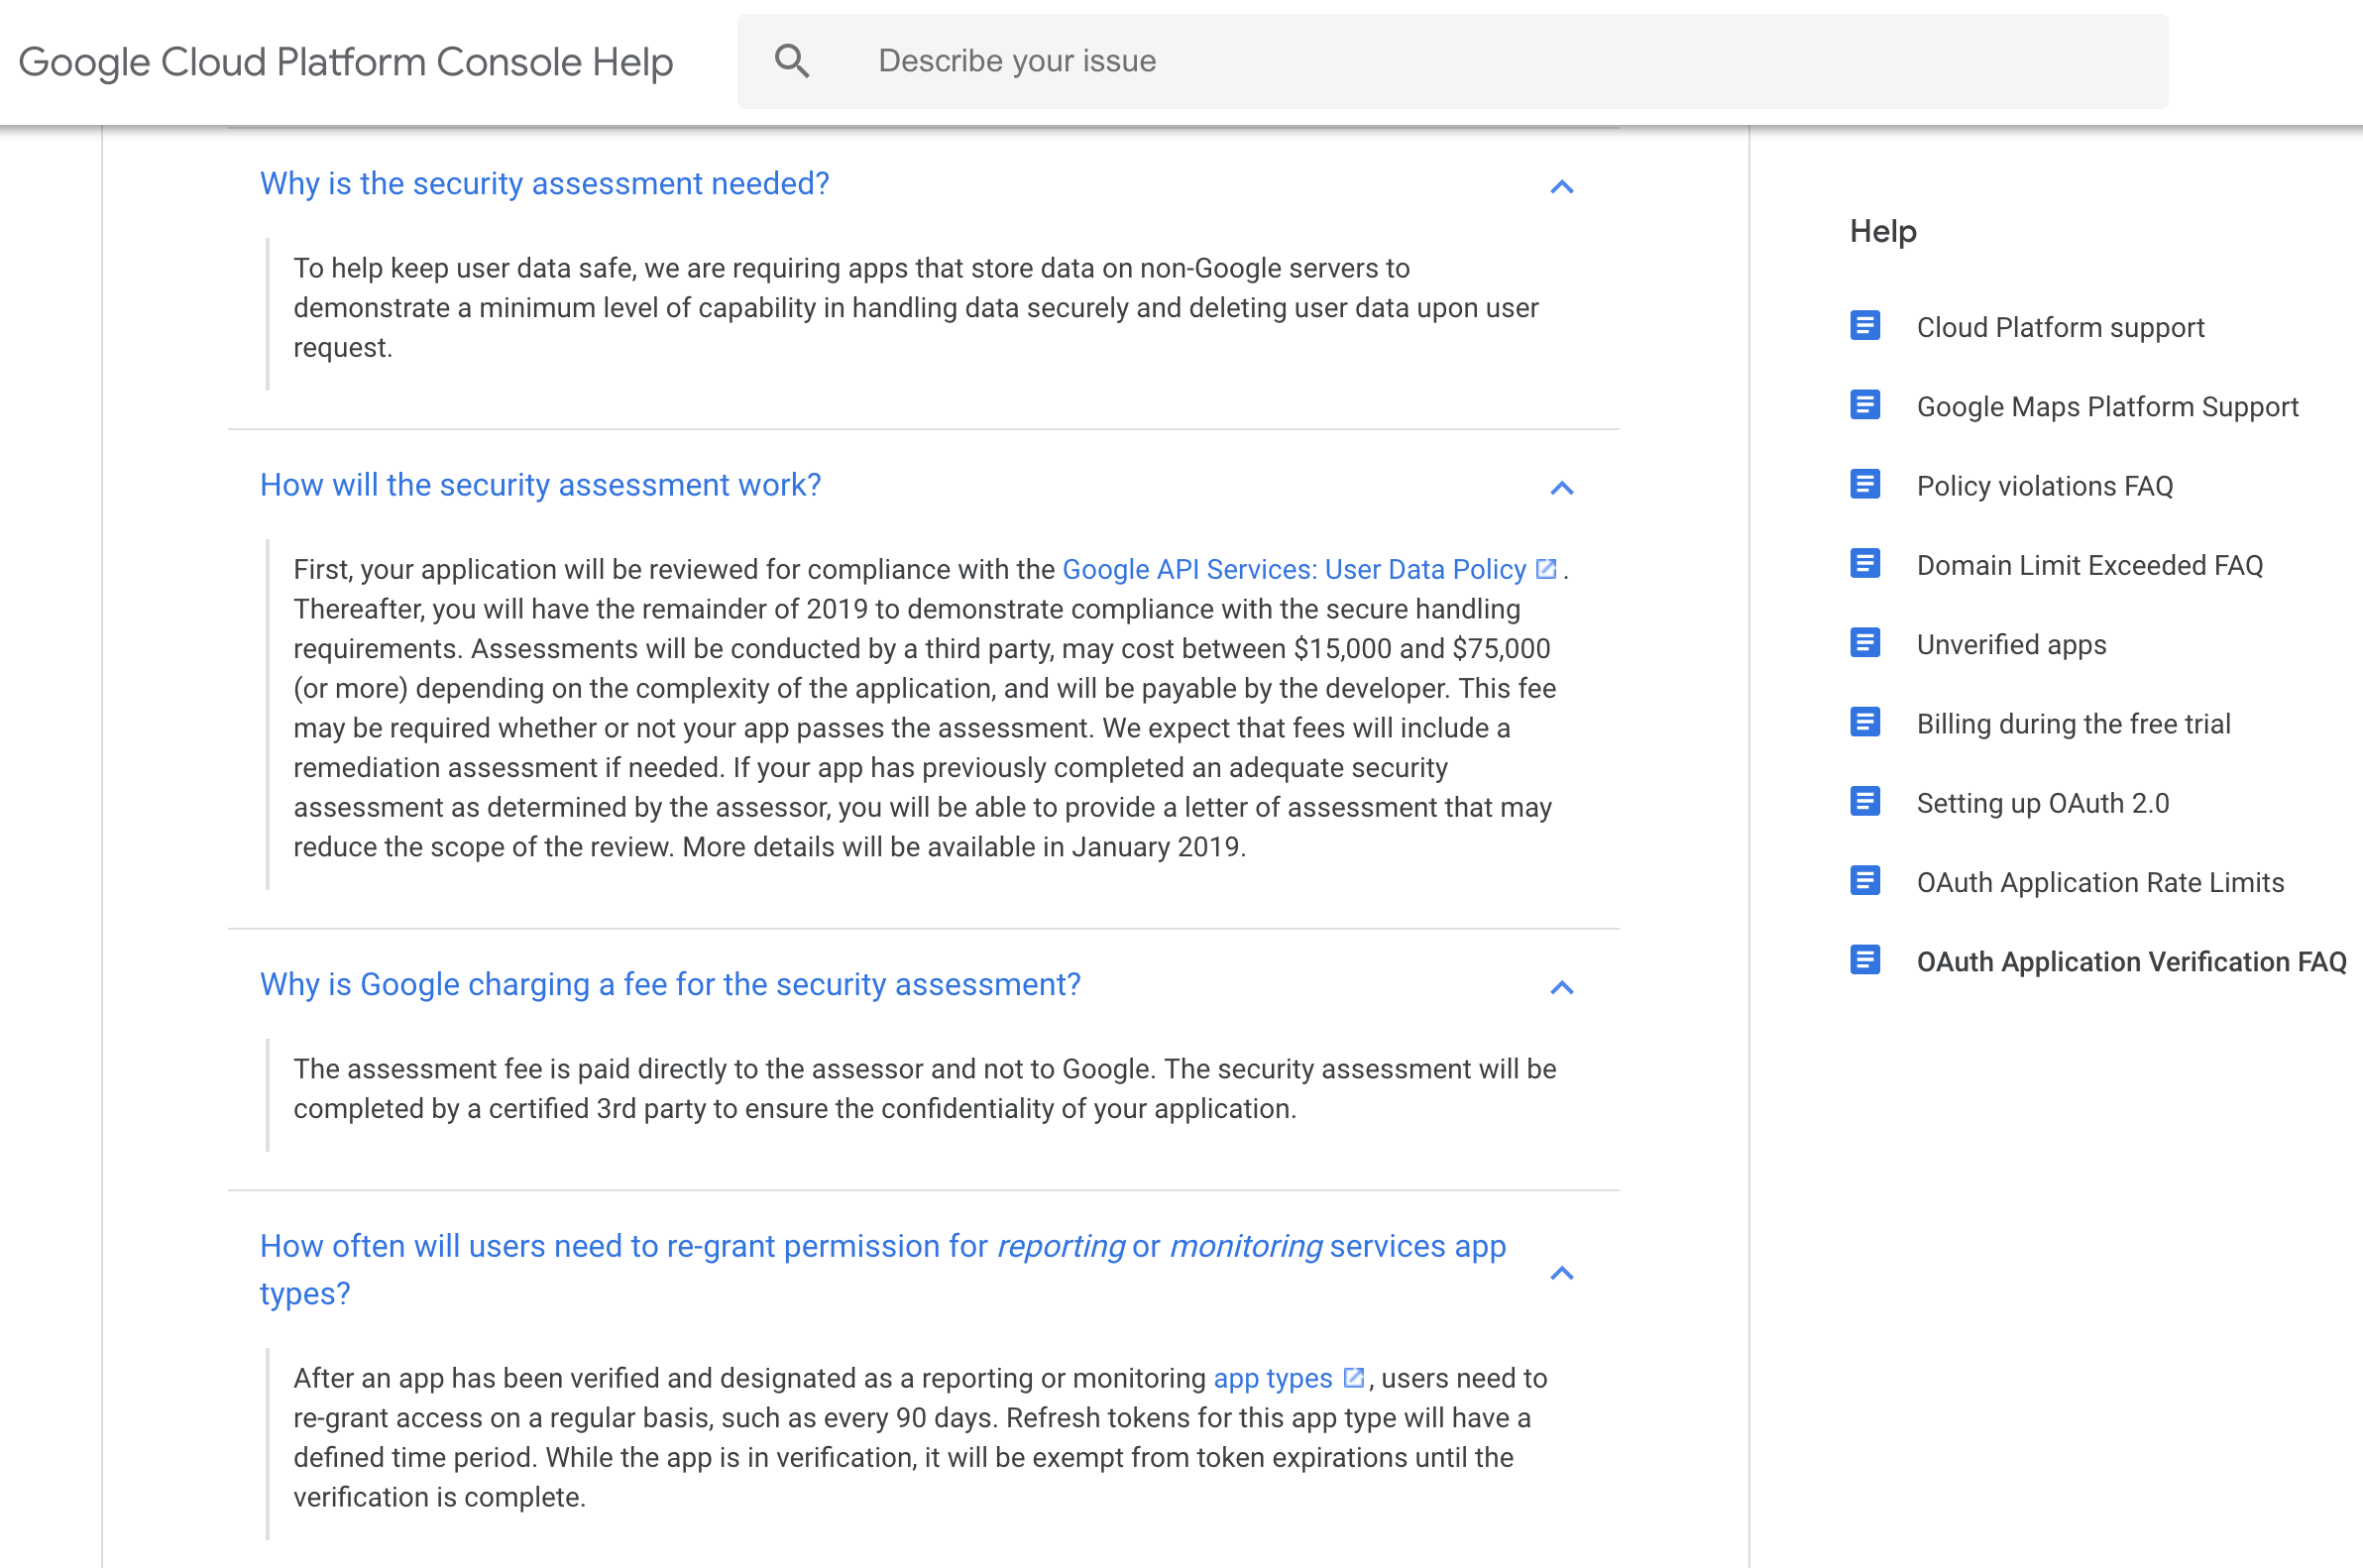Click document icon beside OAuth Application Rate Limits
Viewport: 2363px width, 1568px height.
[1864, 881]
